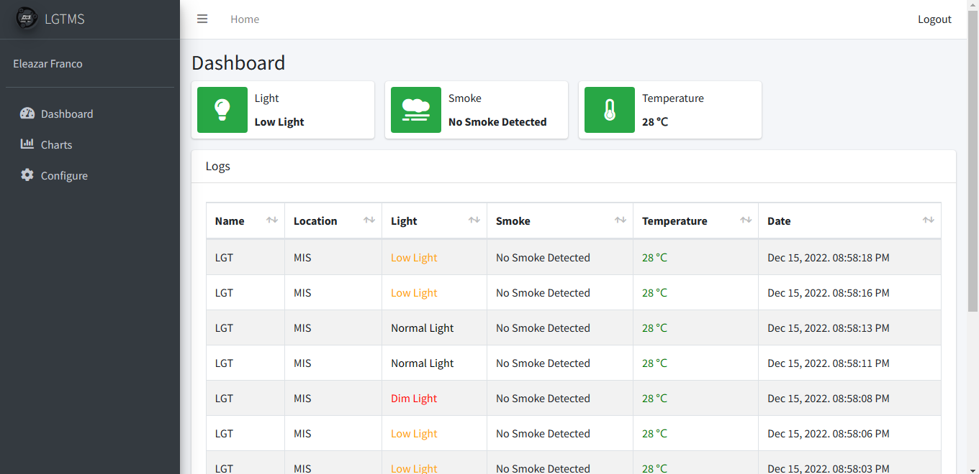The image size is (979, 474).
Task: Sort table by Name column arrows
Action: pos(272,220)
